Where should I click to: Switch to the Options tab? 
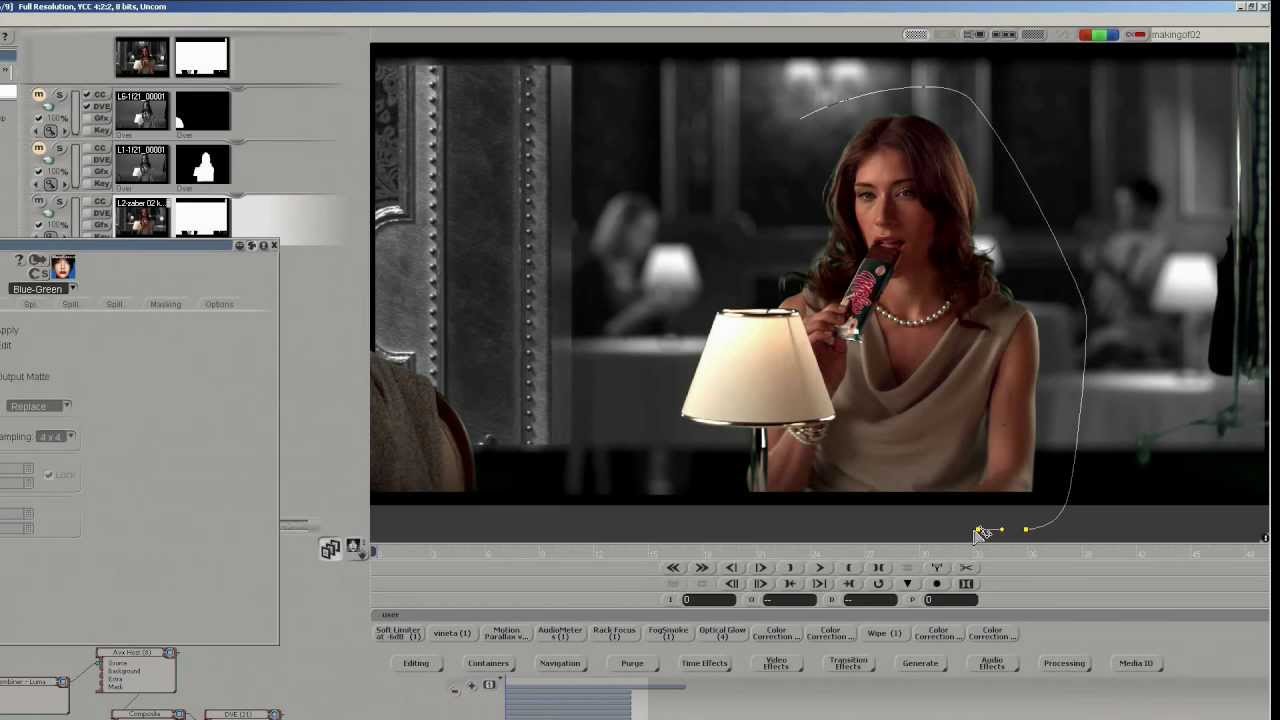[219, 304]
